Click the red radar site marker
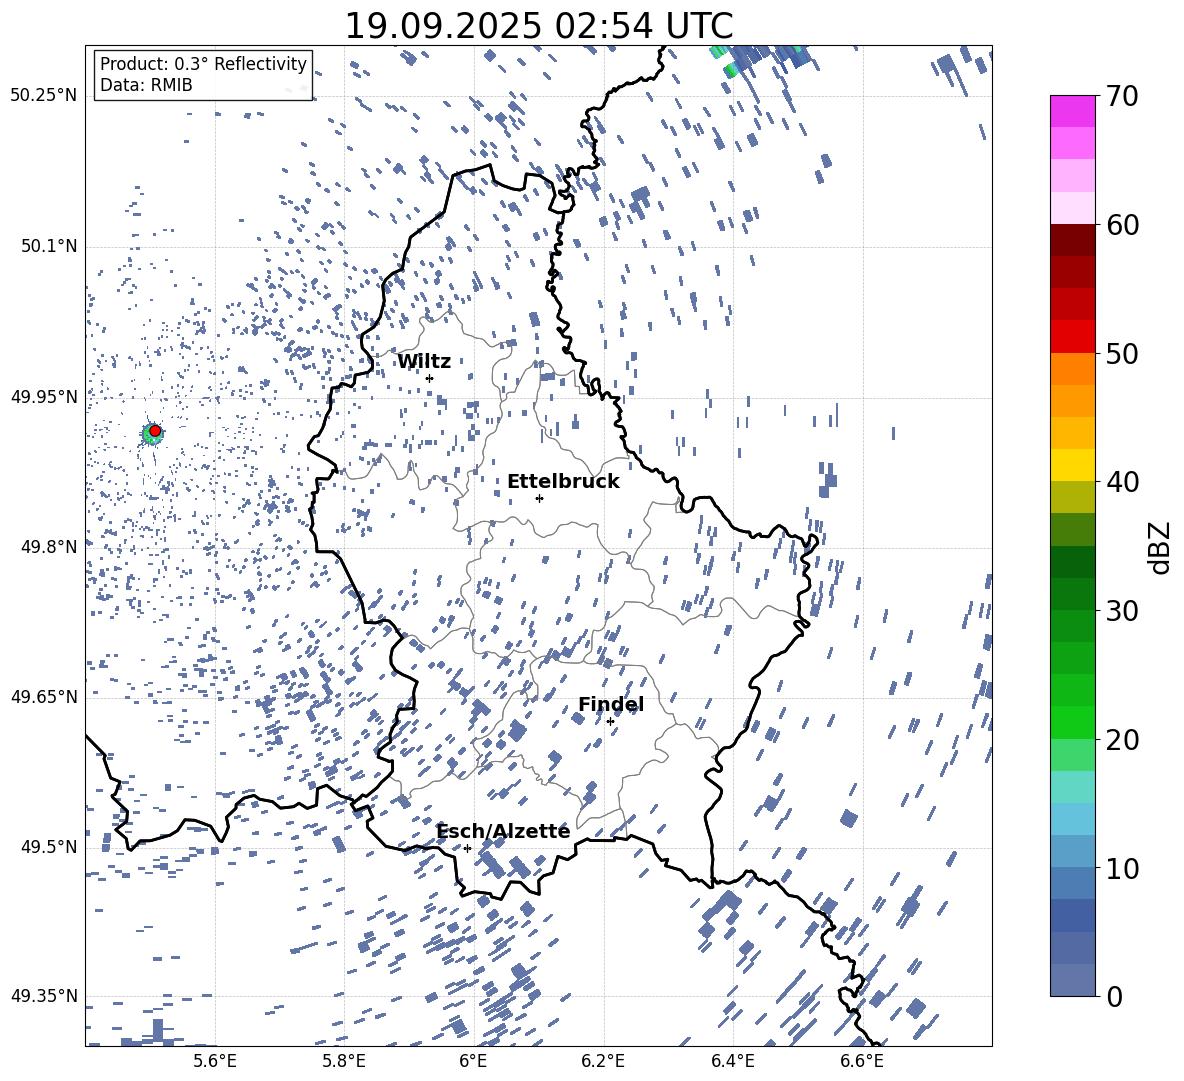Image resolution: width=1184 pixels, height=1081 pixels. point(155,431)
